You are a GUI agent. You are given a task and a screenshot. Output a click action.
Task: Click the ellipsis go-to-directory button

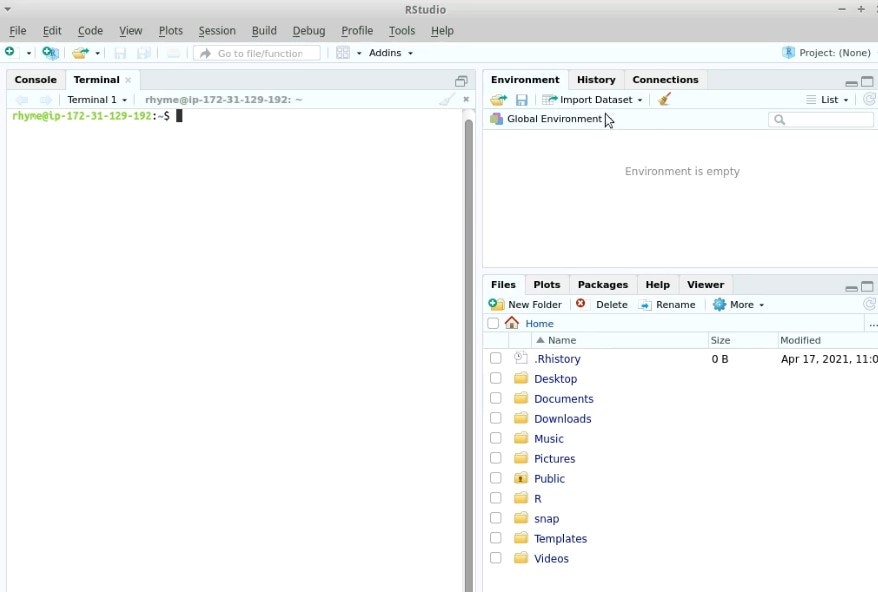[872, 324]
